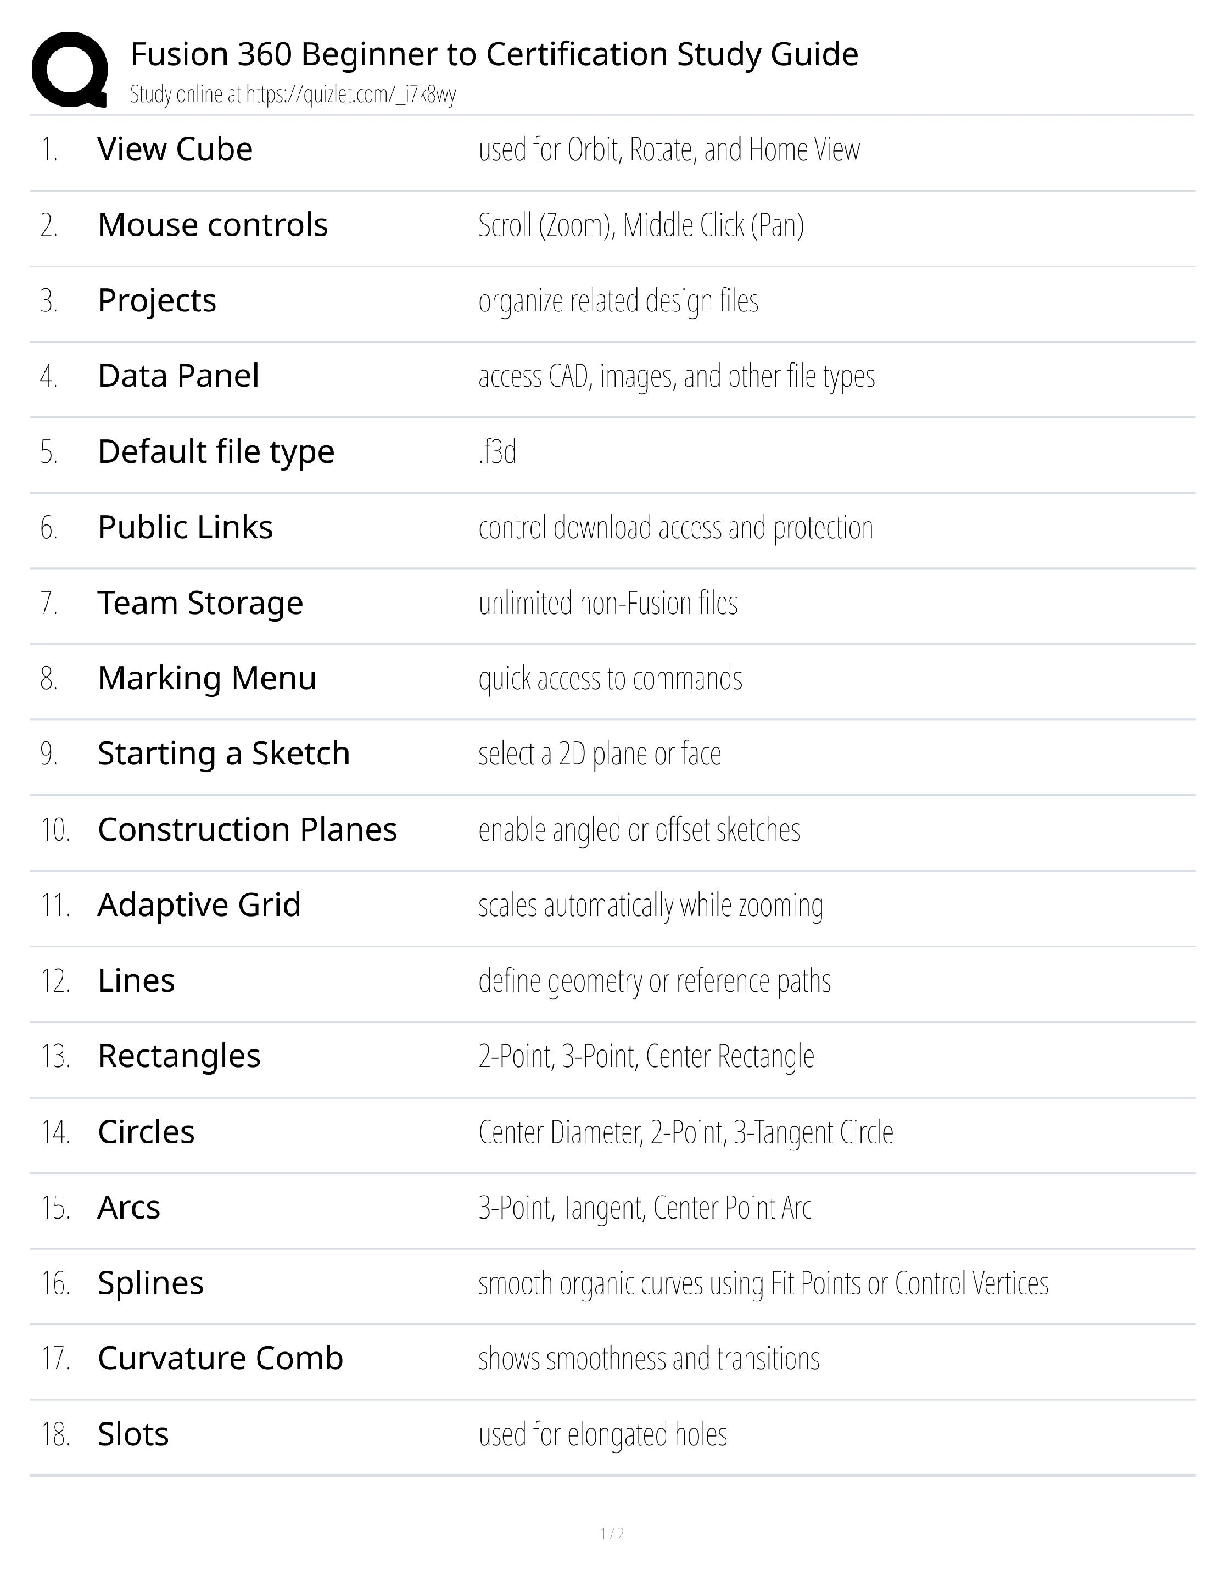Click the Data Panel term

click(x=178, y=376)
